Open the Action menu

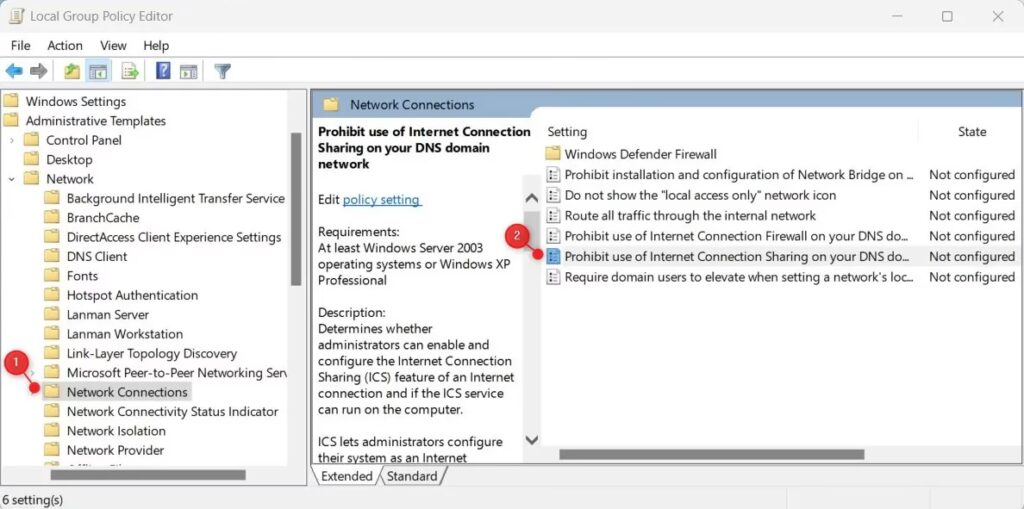(x=65, y=45)
